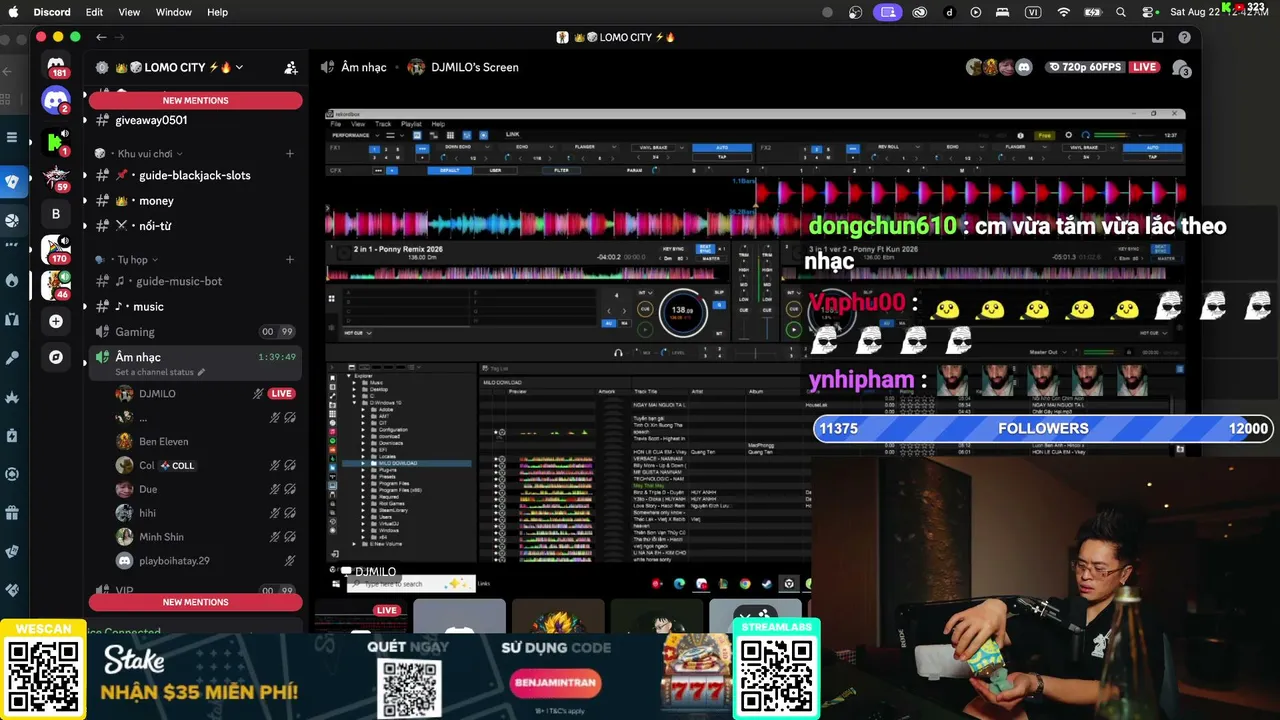
Task: Open macOS Wi-Fi status icon
Action: click(1063, 12)
